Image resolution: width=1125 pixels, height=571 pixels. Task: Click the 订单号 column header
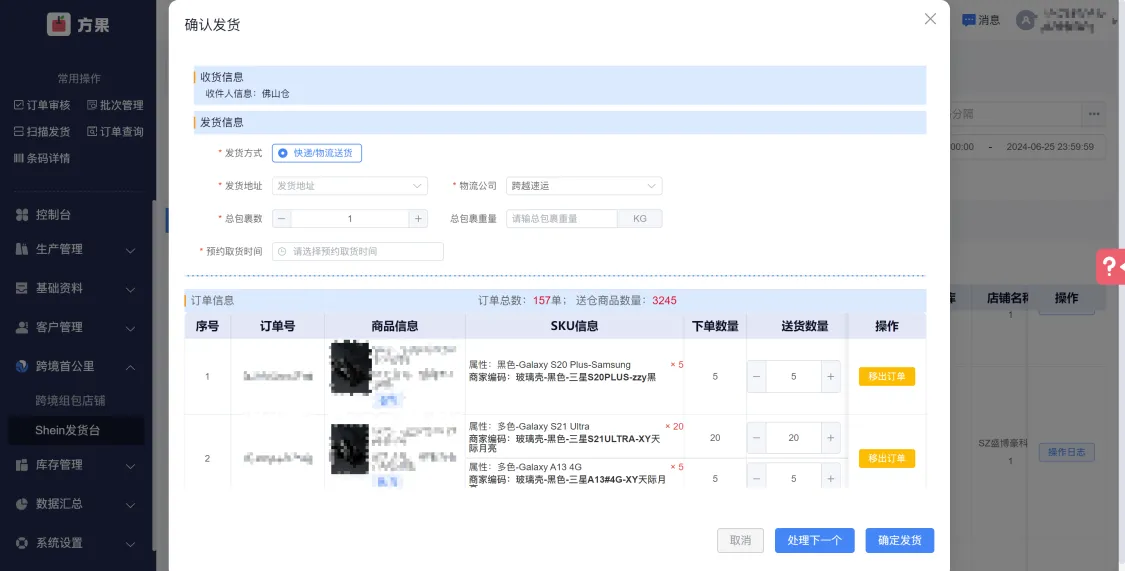pyautogui.click(x=278, y=326)
